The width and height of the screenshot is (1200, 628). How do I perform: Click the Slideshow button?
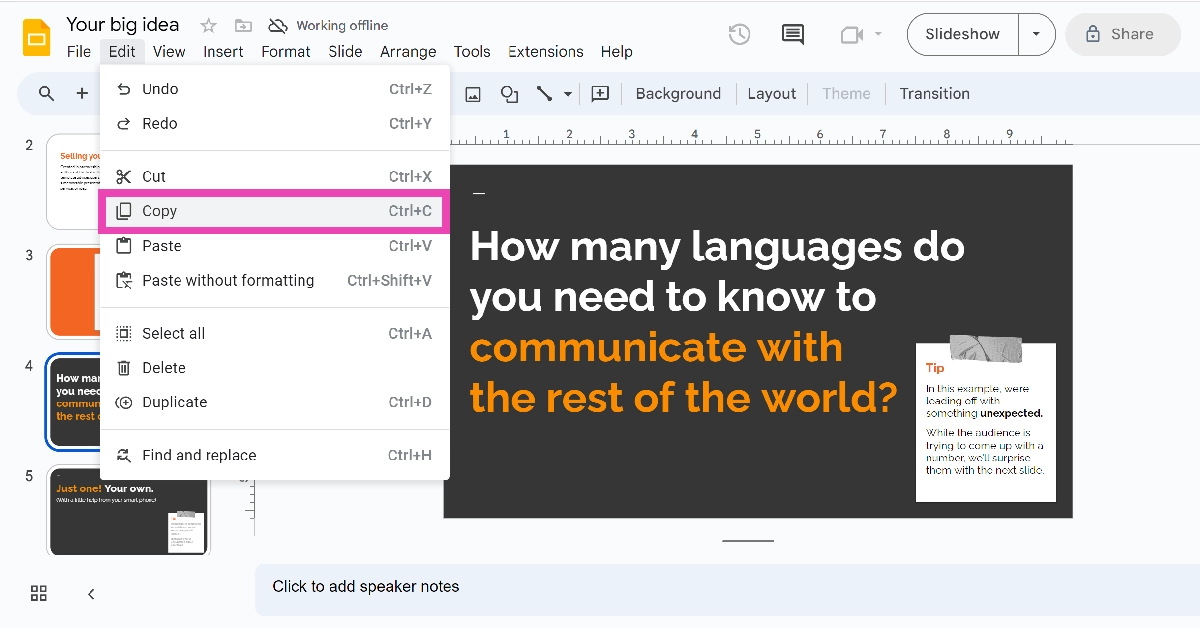962,34
